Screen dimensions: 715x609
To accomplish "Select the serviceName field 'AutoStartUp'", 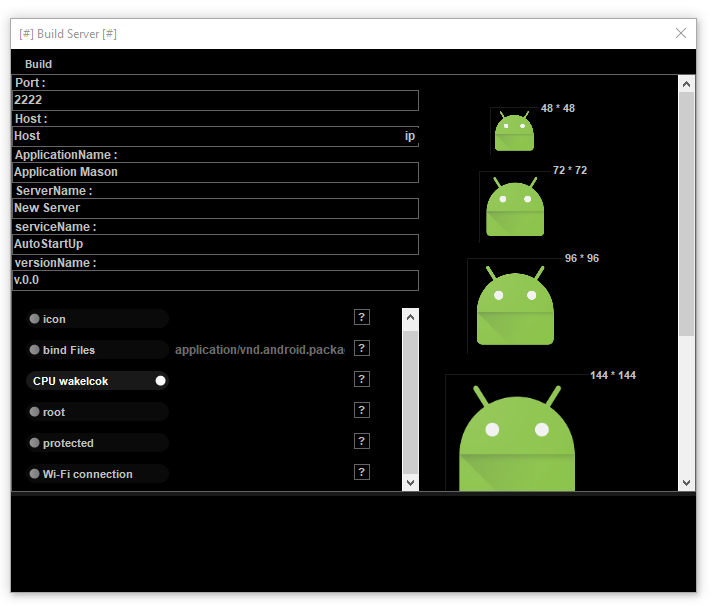I will [215, 244].
